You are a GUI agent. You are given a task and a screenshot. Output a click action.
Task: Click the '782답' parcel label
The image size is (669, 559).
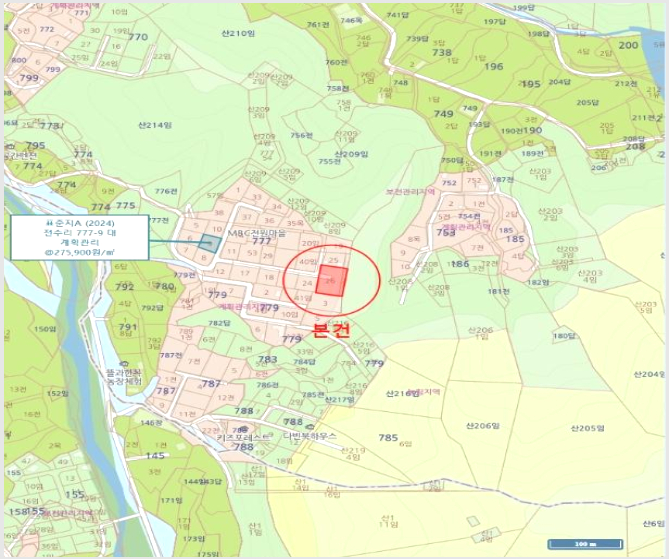click(219, 323)
